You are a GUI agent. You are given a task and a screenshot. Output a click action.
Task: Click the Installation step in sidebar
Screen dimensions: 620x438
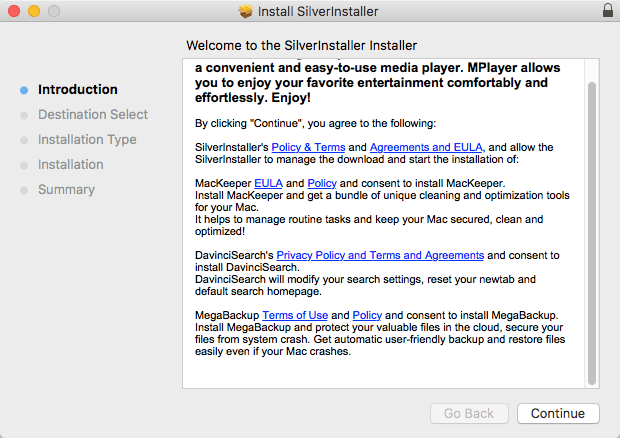(70, 164)
